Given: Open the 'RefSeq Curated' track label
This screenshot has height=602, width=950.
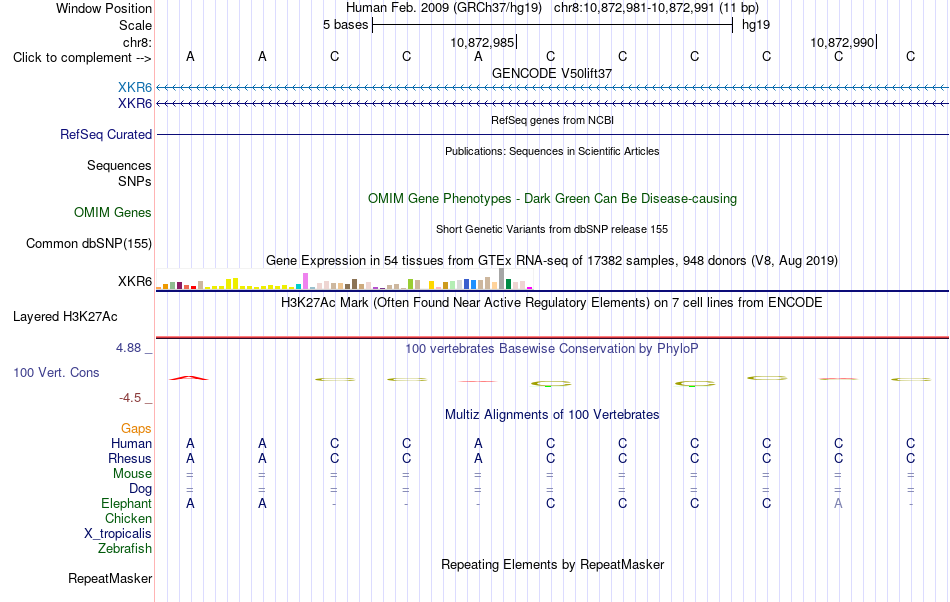Looking at the screenshot, I should click(x=106, y=134).
